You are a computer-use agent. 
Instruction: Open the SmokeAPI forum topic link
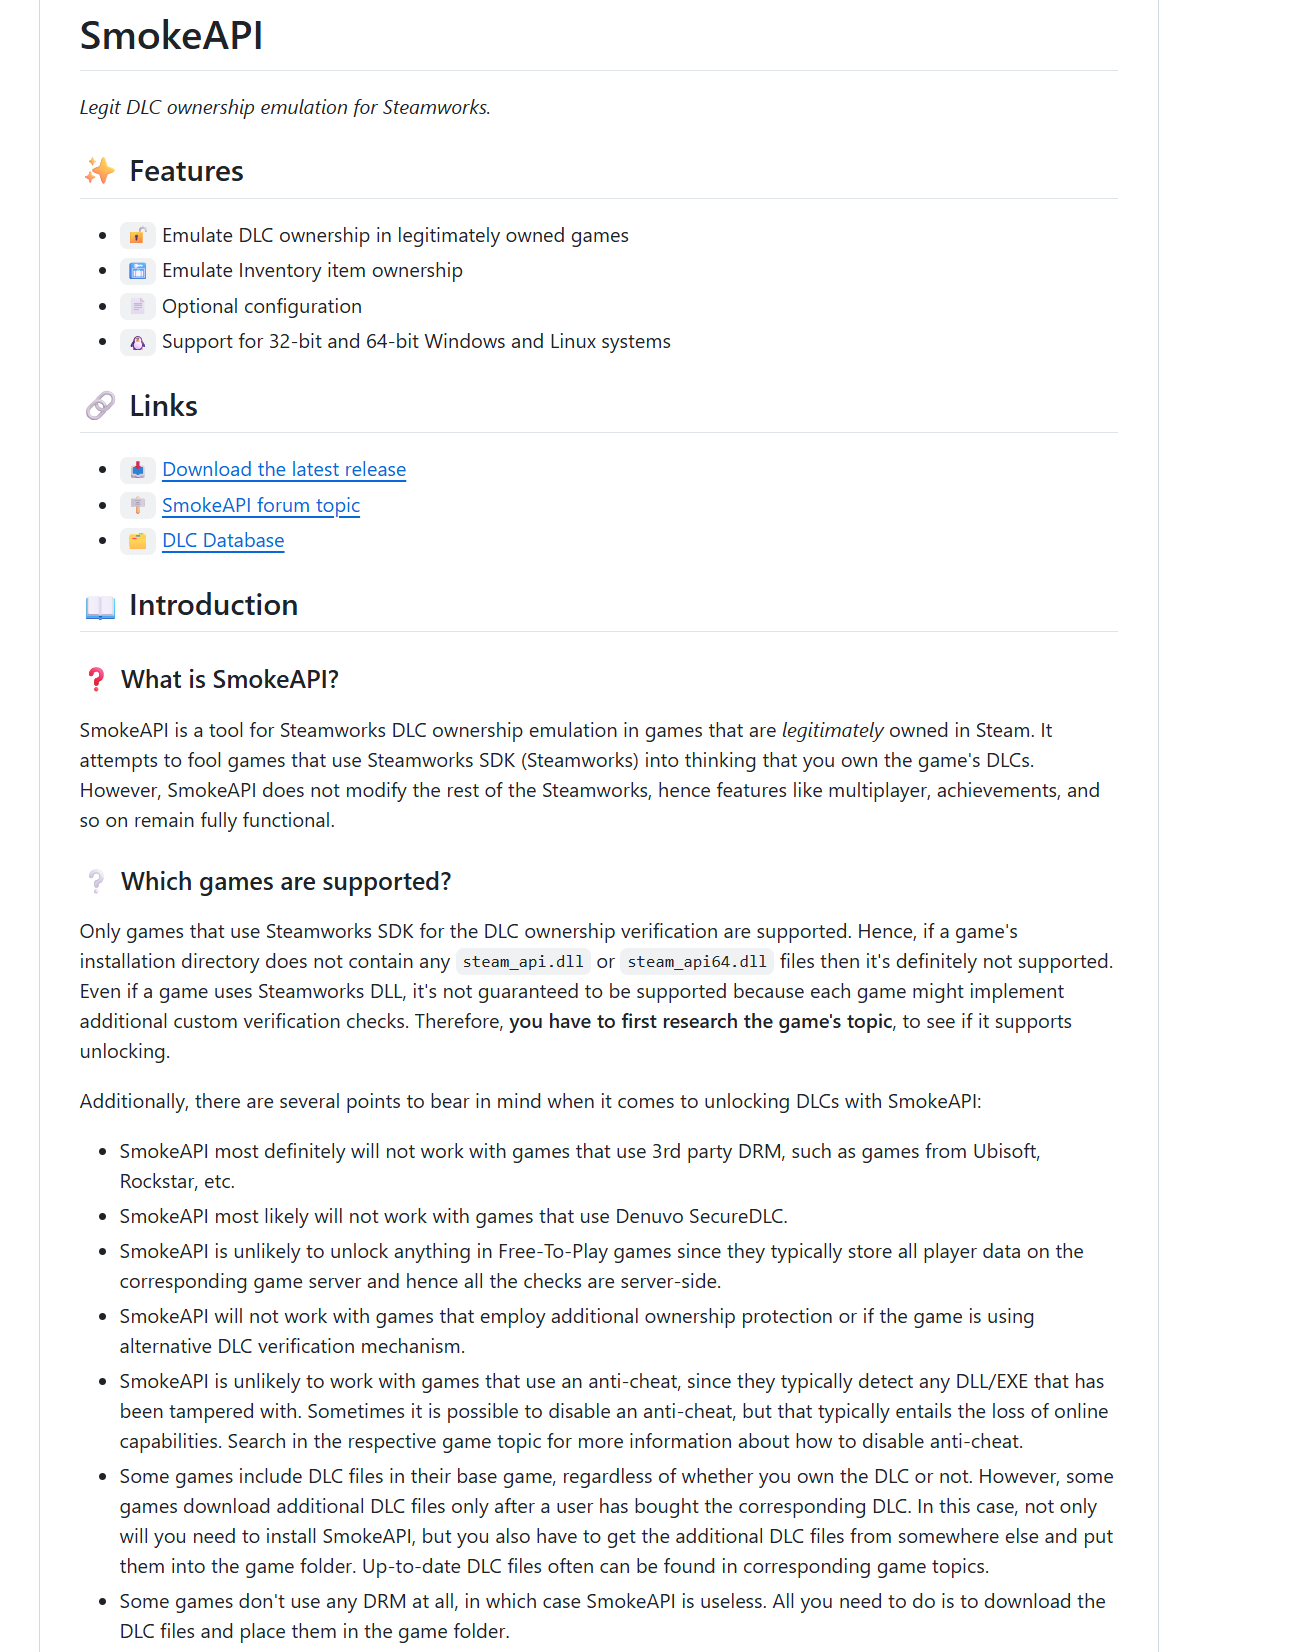pyautogui.click(x=261, y=505)
